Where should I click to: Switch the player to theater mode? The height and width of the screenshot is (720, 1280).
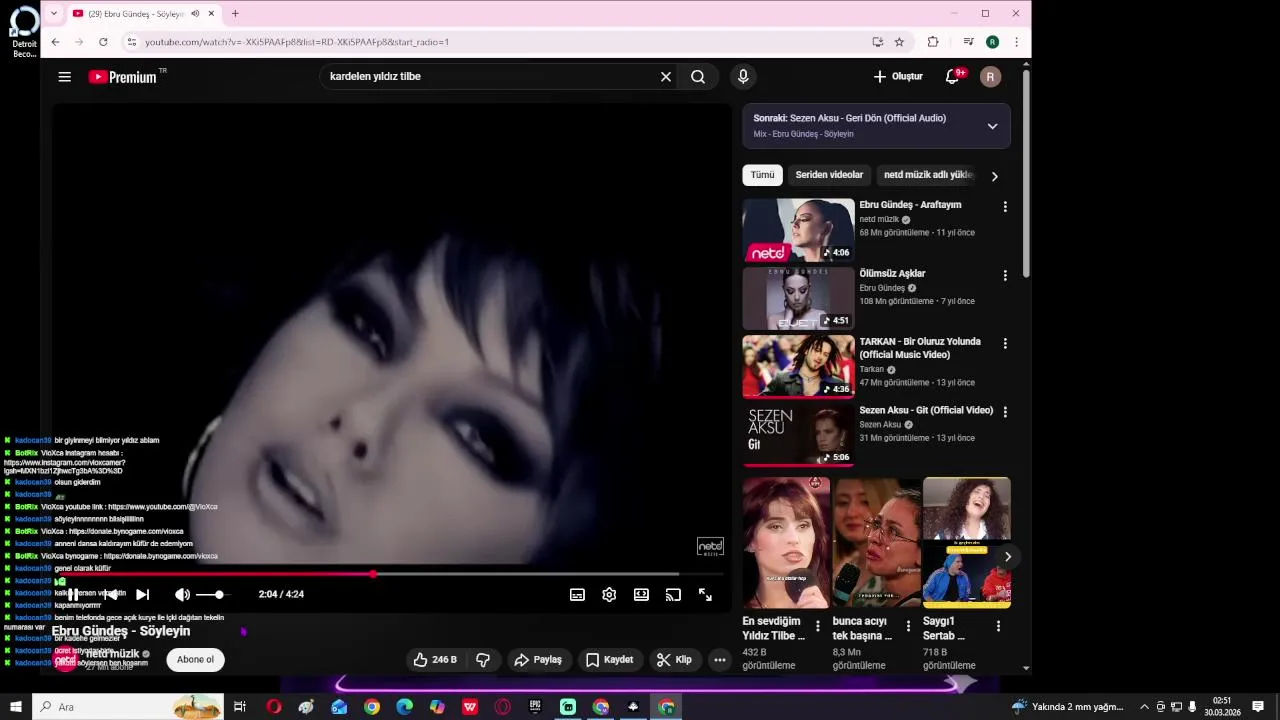[641, 594]
